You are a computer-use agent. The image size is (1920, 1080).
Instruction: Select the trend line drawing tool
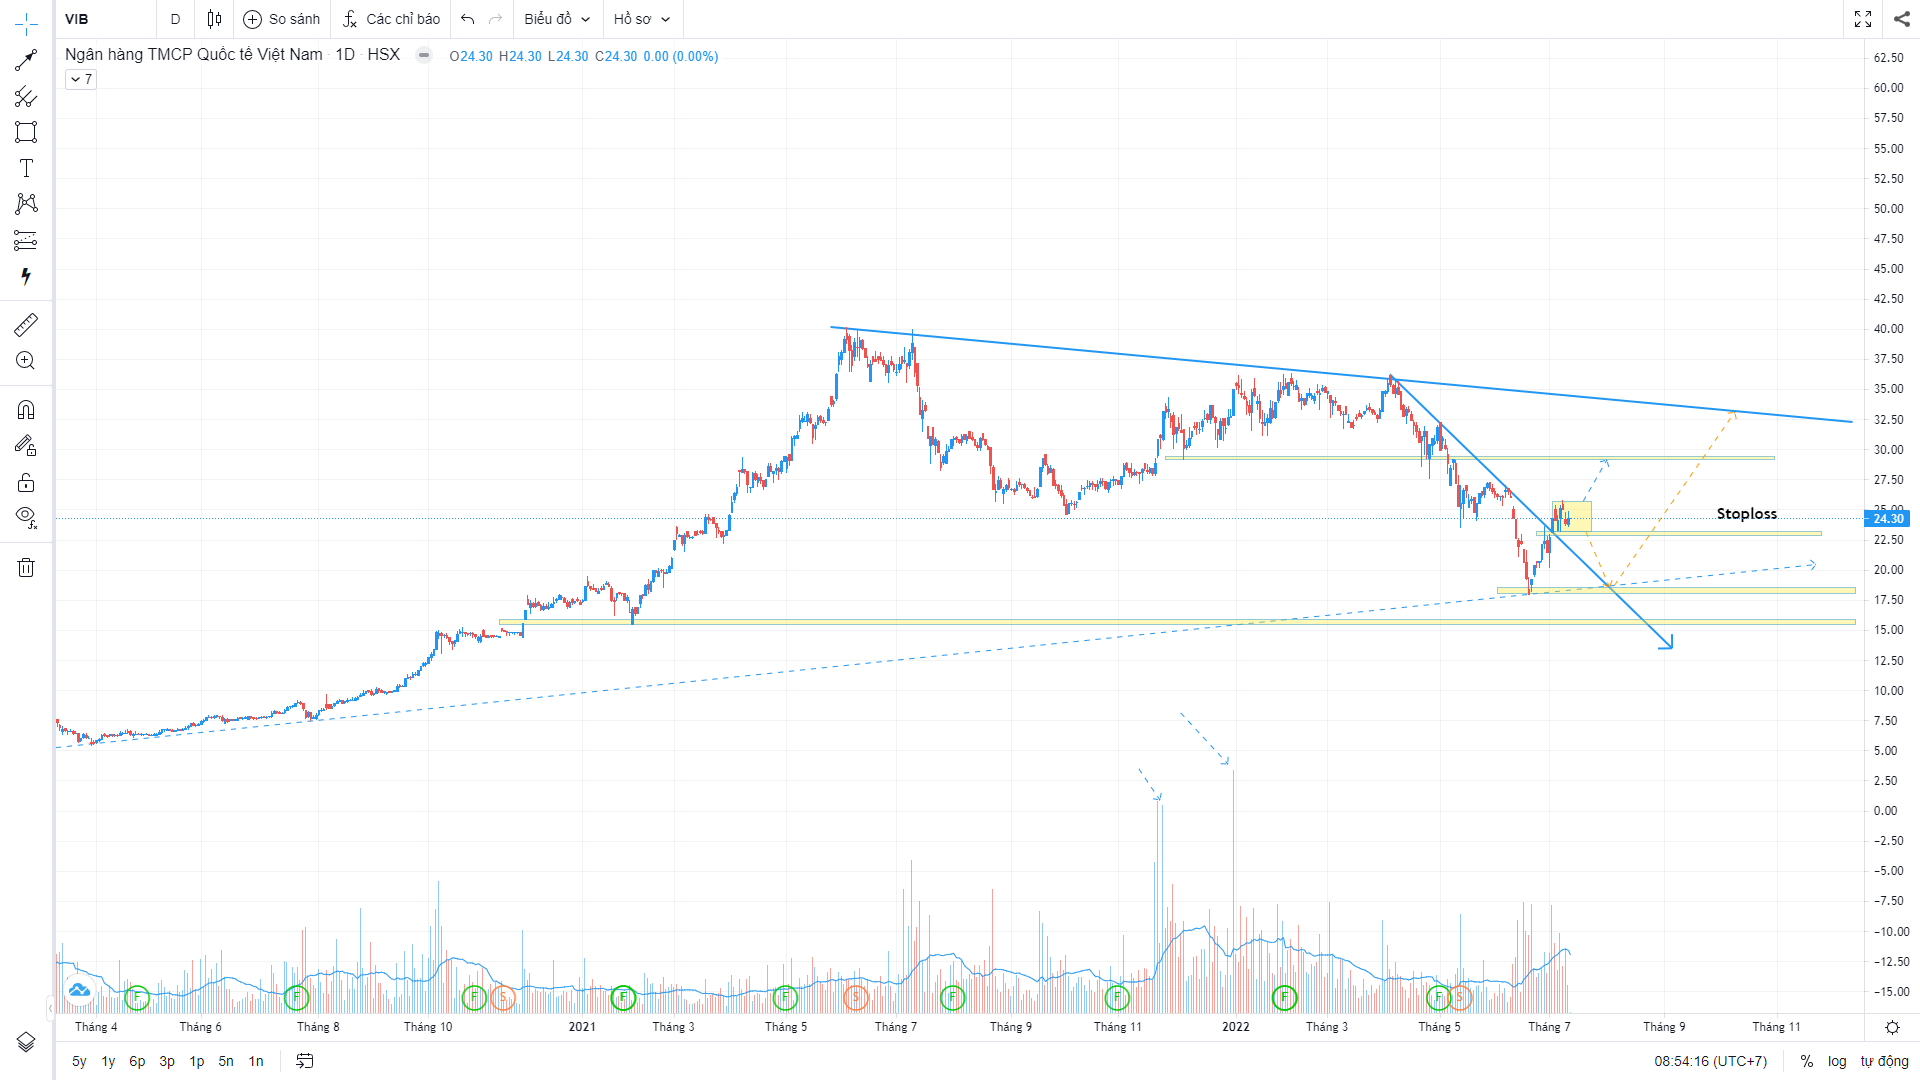coord(26,61)
